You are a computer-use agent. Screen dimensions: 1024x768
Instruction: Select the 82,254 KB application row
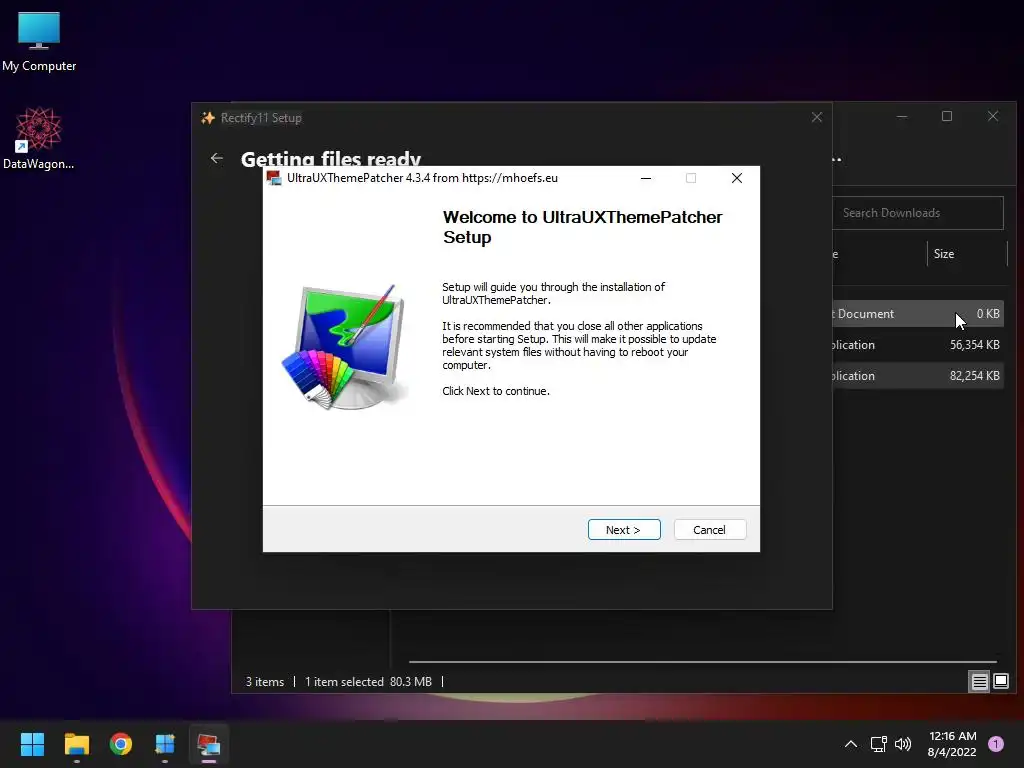pos(918,376)
